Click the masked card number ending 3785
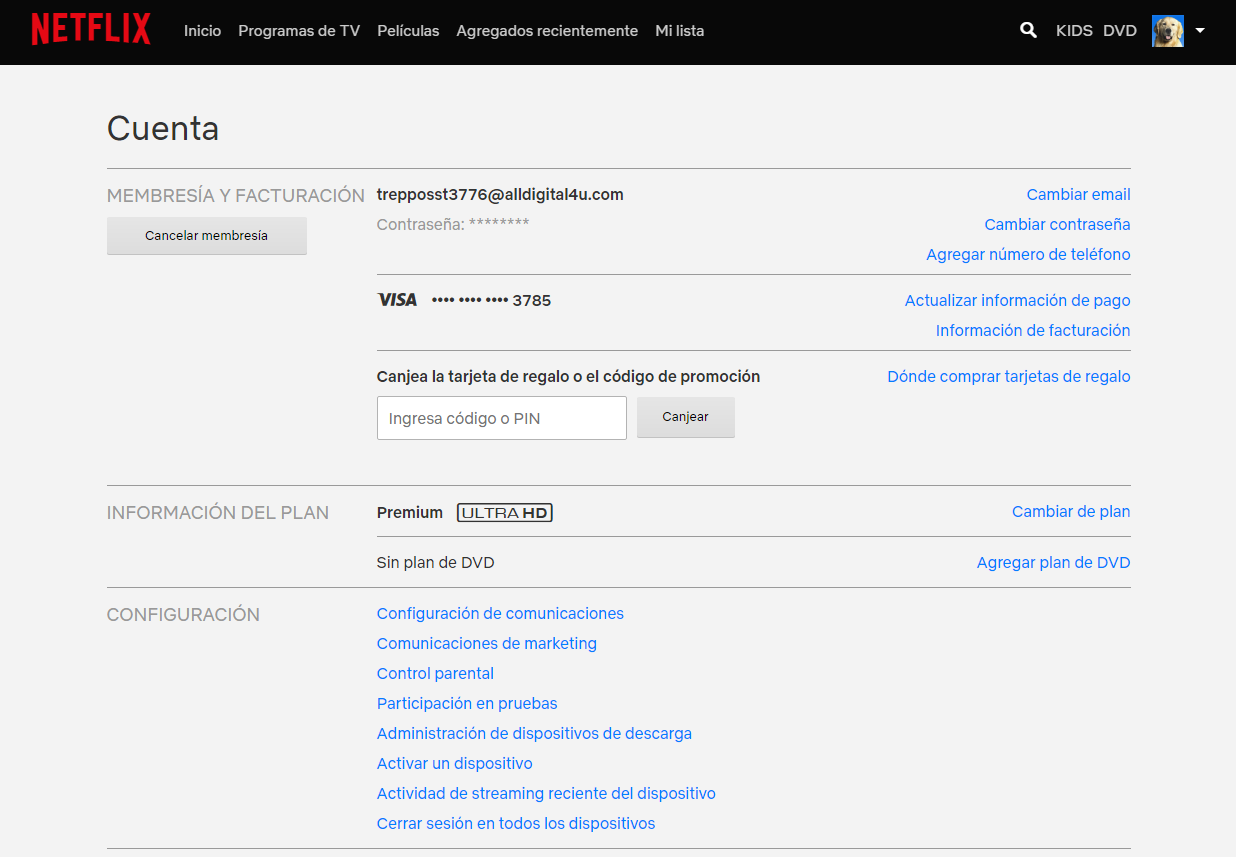 (491, 301)
